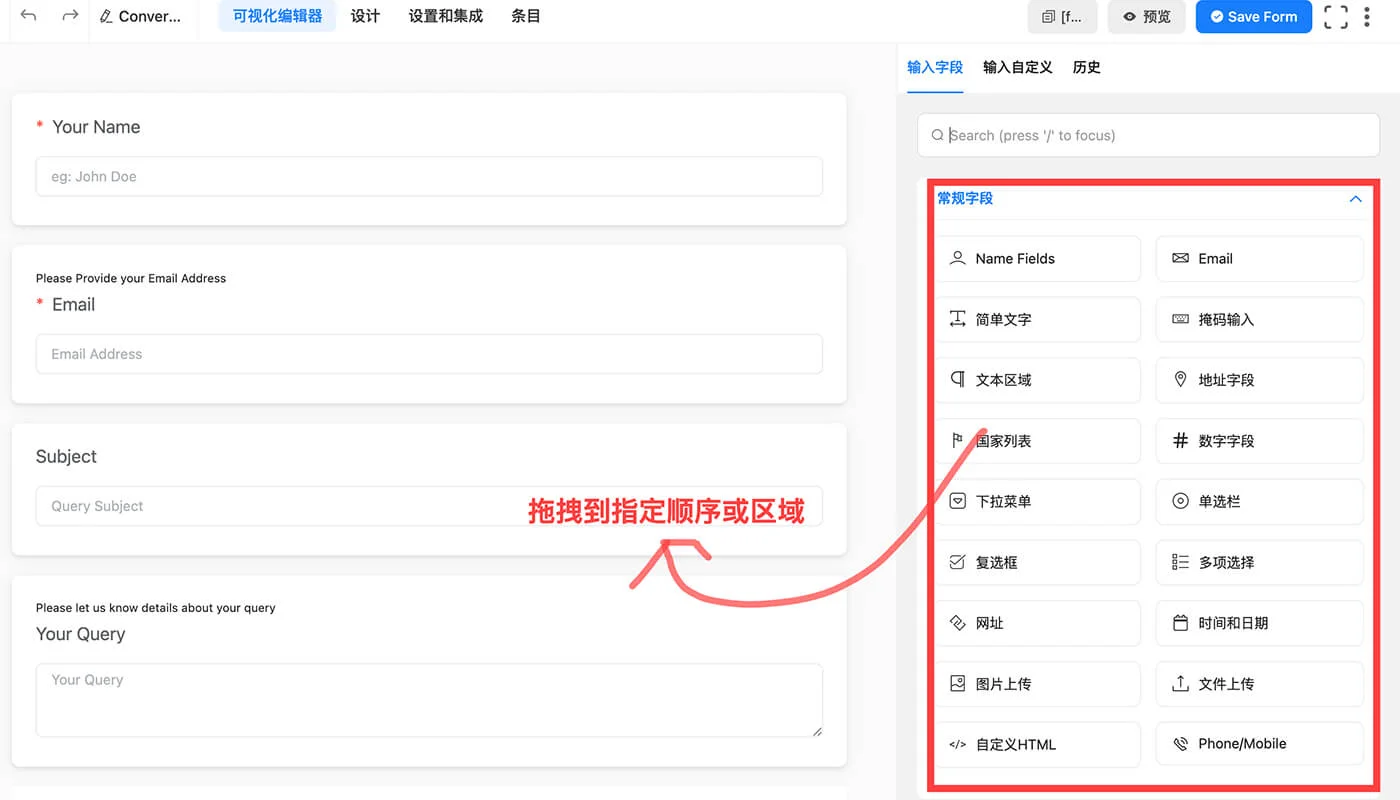Image resolution: width=1400 pixels, height=800 pixels.
Task: Add a 下拉菜单 (dropdown) field
Action: 1038,501
